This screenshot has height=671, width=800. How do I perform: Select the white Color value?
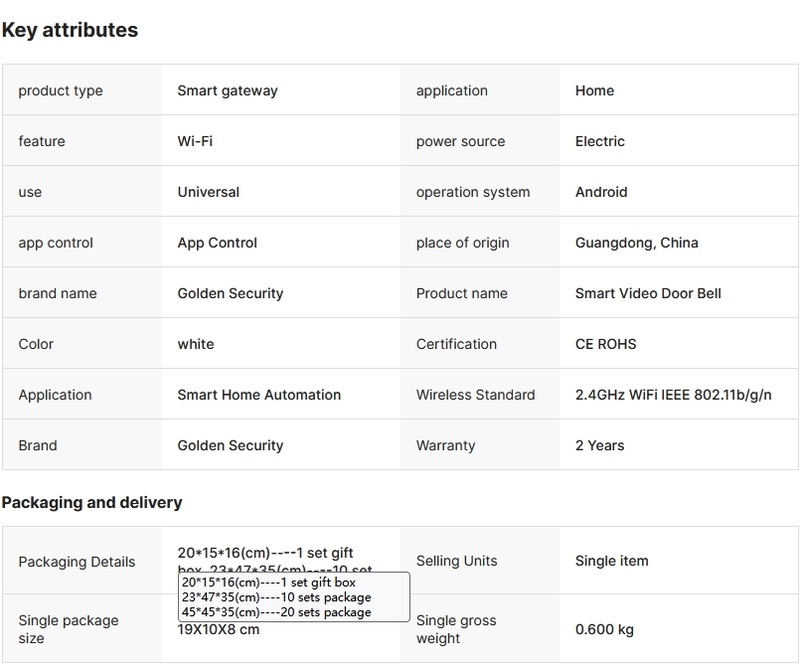pyautogui.click(x=196, y=344)
